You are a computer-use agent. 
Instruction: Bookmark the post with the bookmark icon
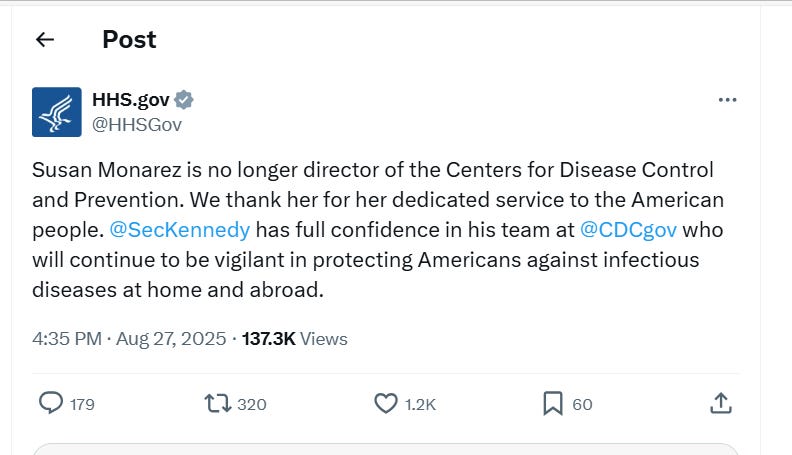(x=553, y=403)
